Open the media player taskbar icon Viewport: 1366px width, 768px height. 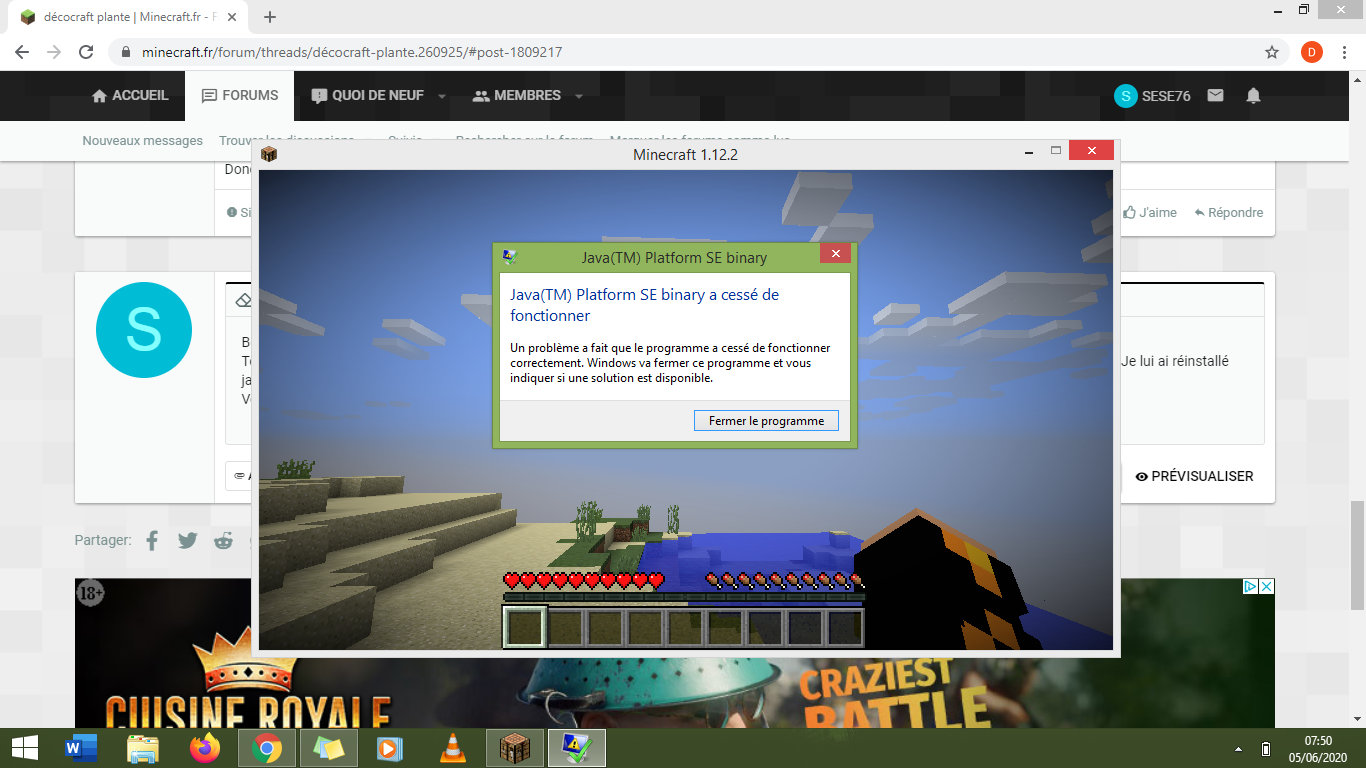[x=390, y=748]
